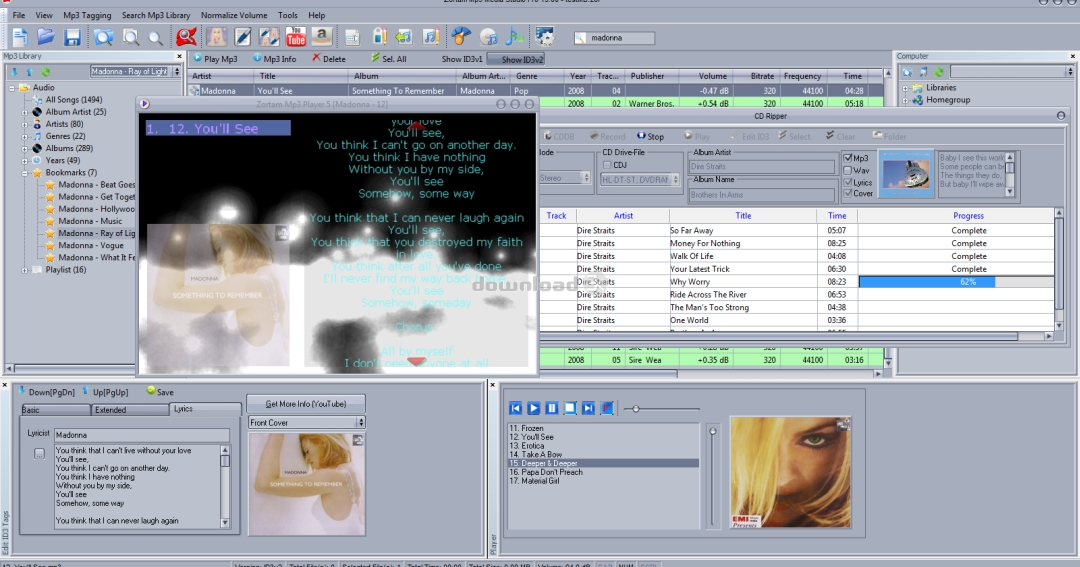Select Madonna - Vogue bookmark
The image size is (1080, 567).
pos(91,245)
